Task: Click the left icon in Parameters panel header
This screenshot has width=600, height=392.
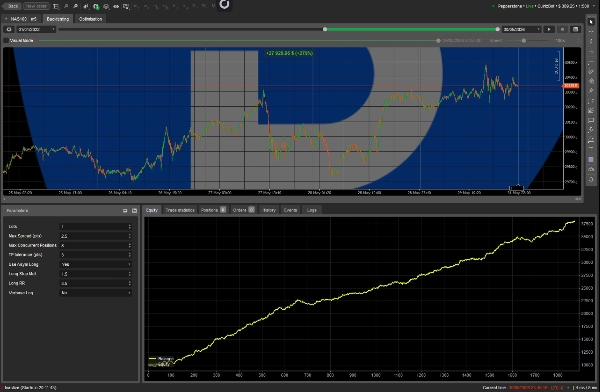Action: click(x=125, y=211)
